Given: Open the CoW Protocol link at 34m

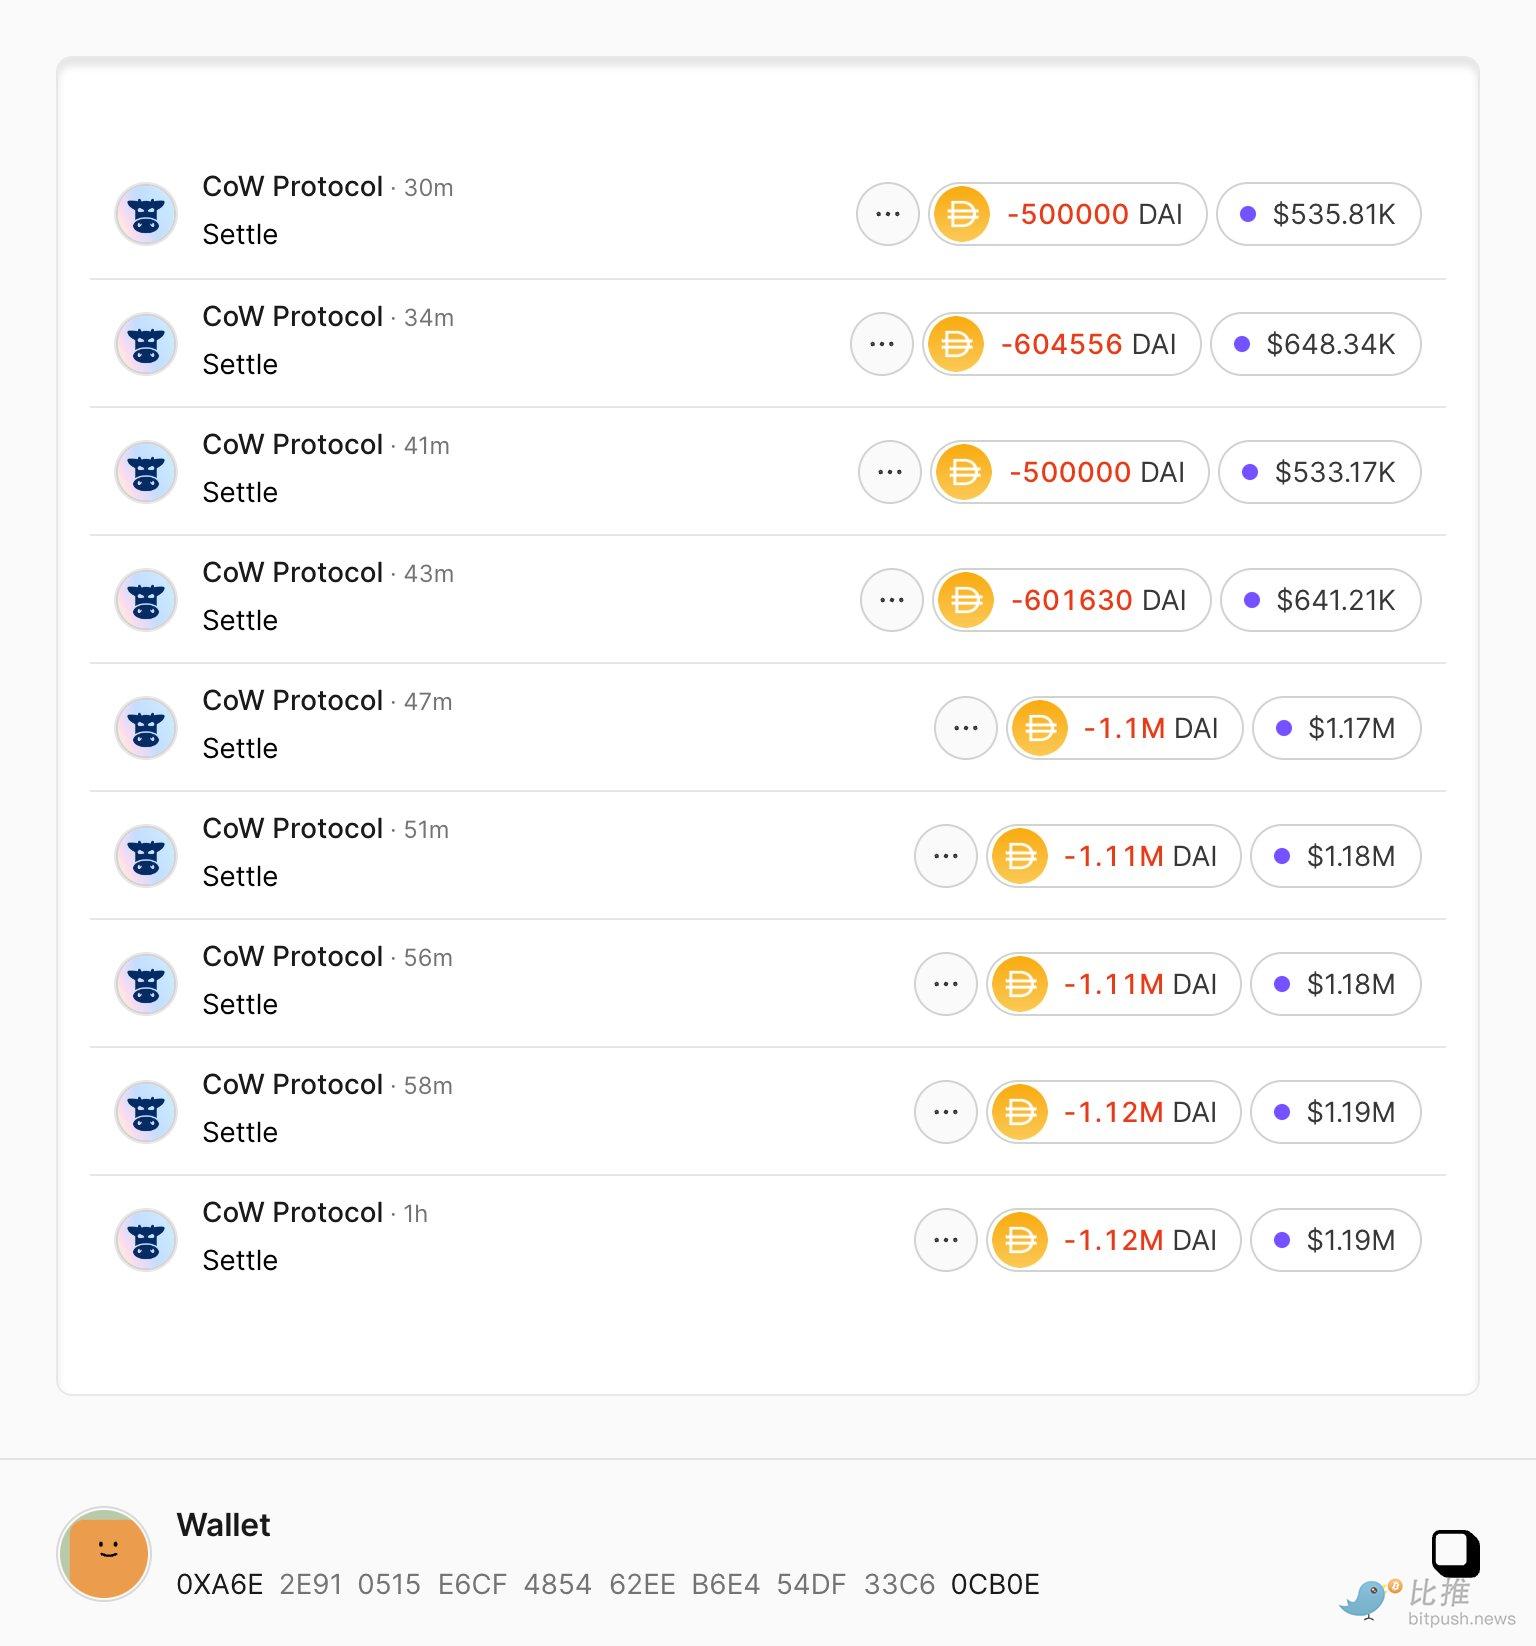Looking at the screenshot, I should (293, 317).
